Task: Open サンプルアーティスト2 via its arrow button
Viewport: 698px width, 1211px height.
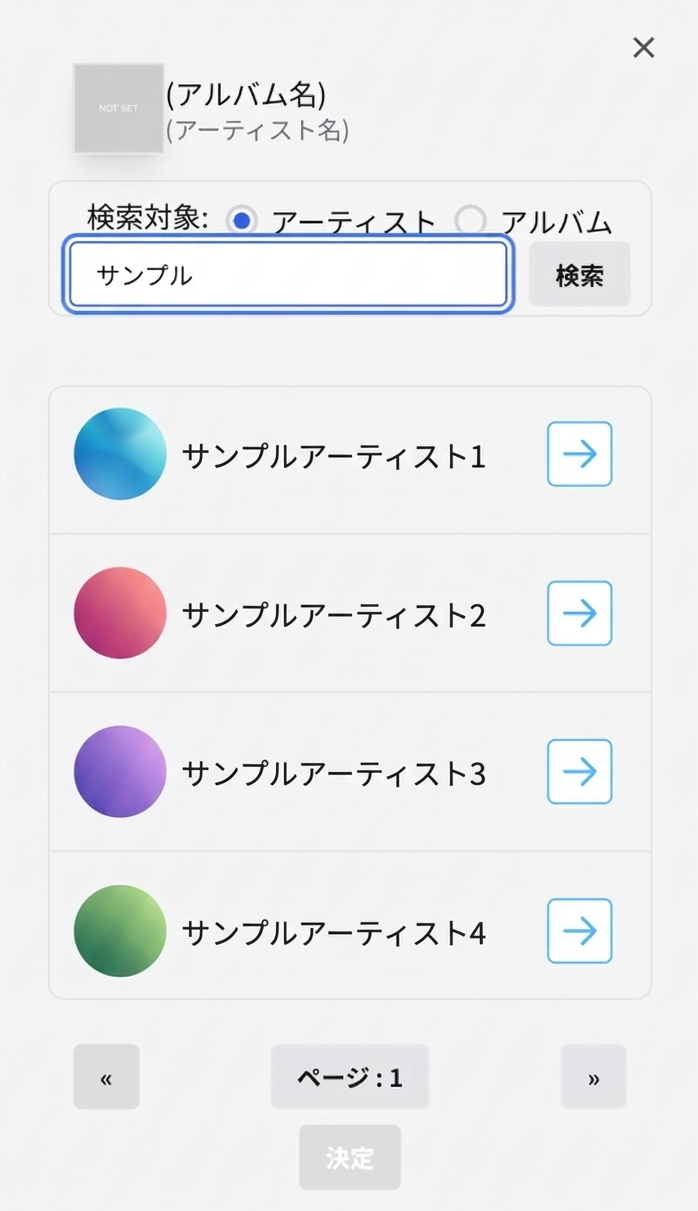Action: 579,613
